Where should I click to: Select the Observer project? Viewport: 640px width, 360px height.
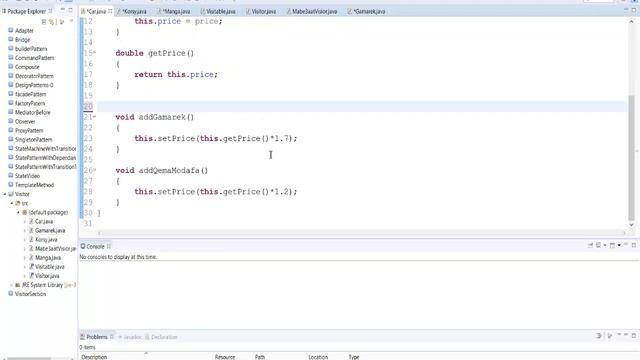click(x=25, y=122)
